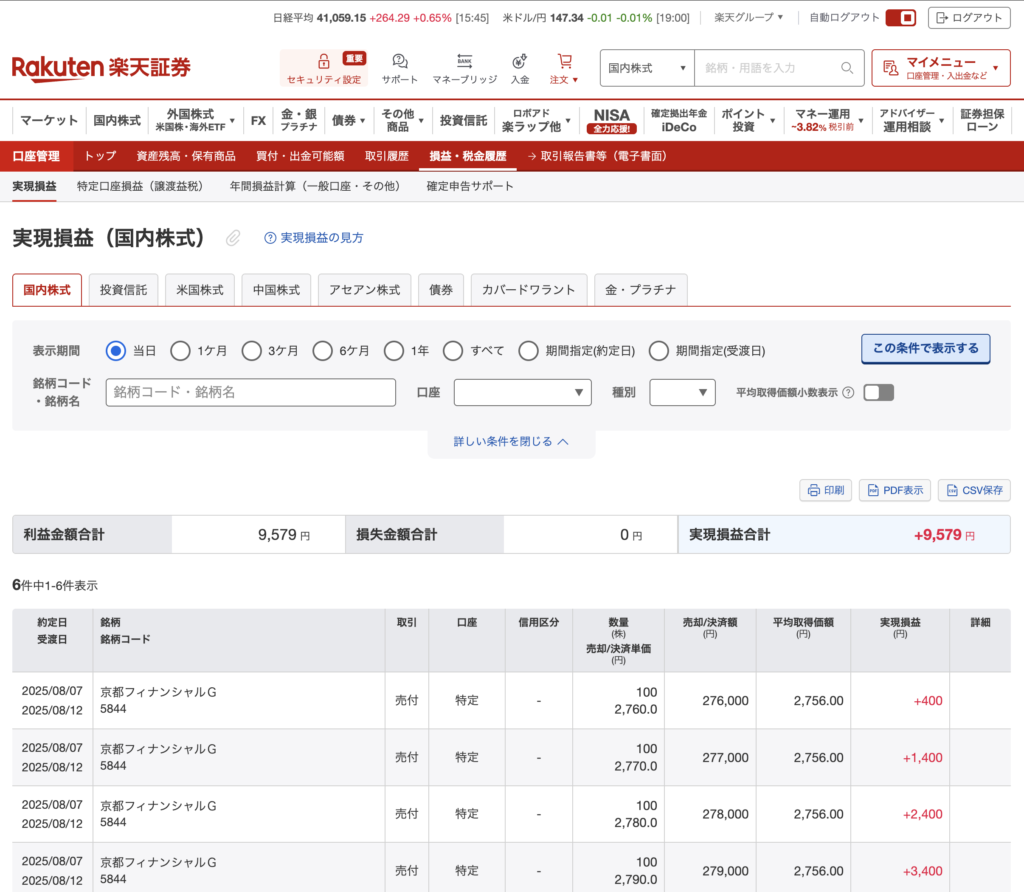Viewport: 1024px width, 892px height.
Task: Select 期間指定(約定日) radio button
Action: 528,351
